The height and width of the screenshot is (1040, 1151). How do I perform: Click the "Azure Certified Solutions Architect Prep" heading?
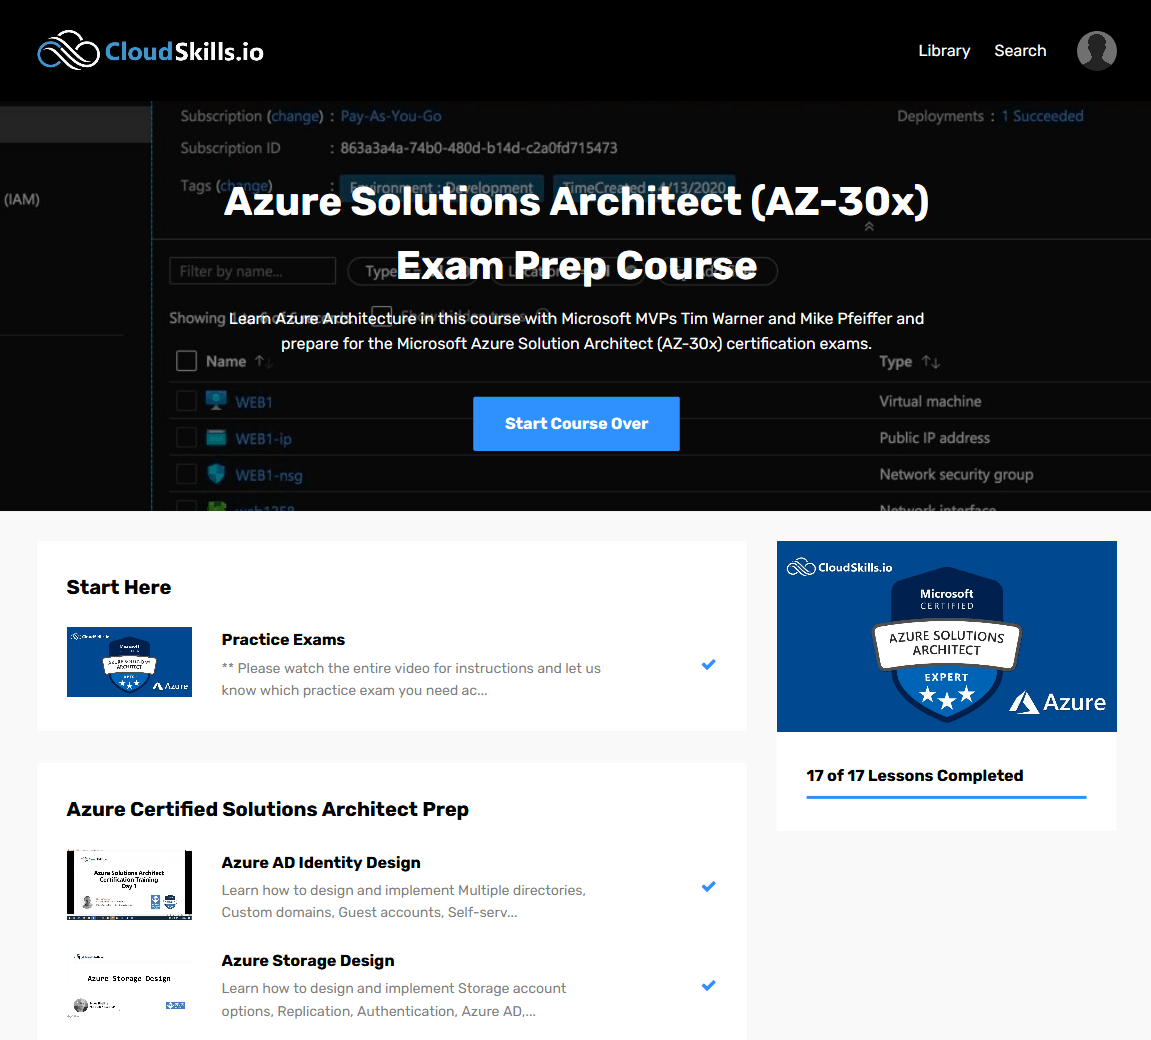[268, 809]
